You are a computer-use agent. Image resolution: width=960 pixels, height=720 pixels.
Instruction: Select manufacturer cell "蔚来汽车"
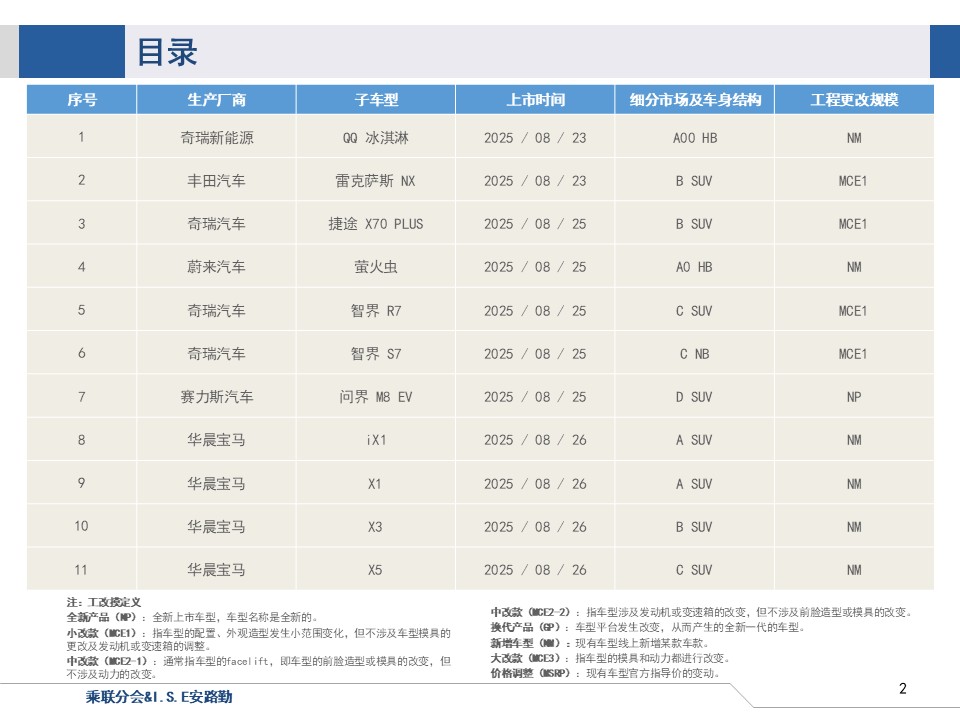216,267
